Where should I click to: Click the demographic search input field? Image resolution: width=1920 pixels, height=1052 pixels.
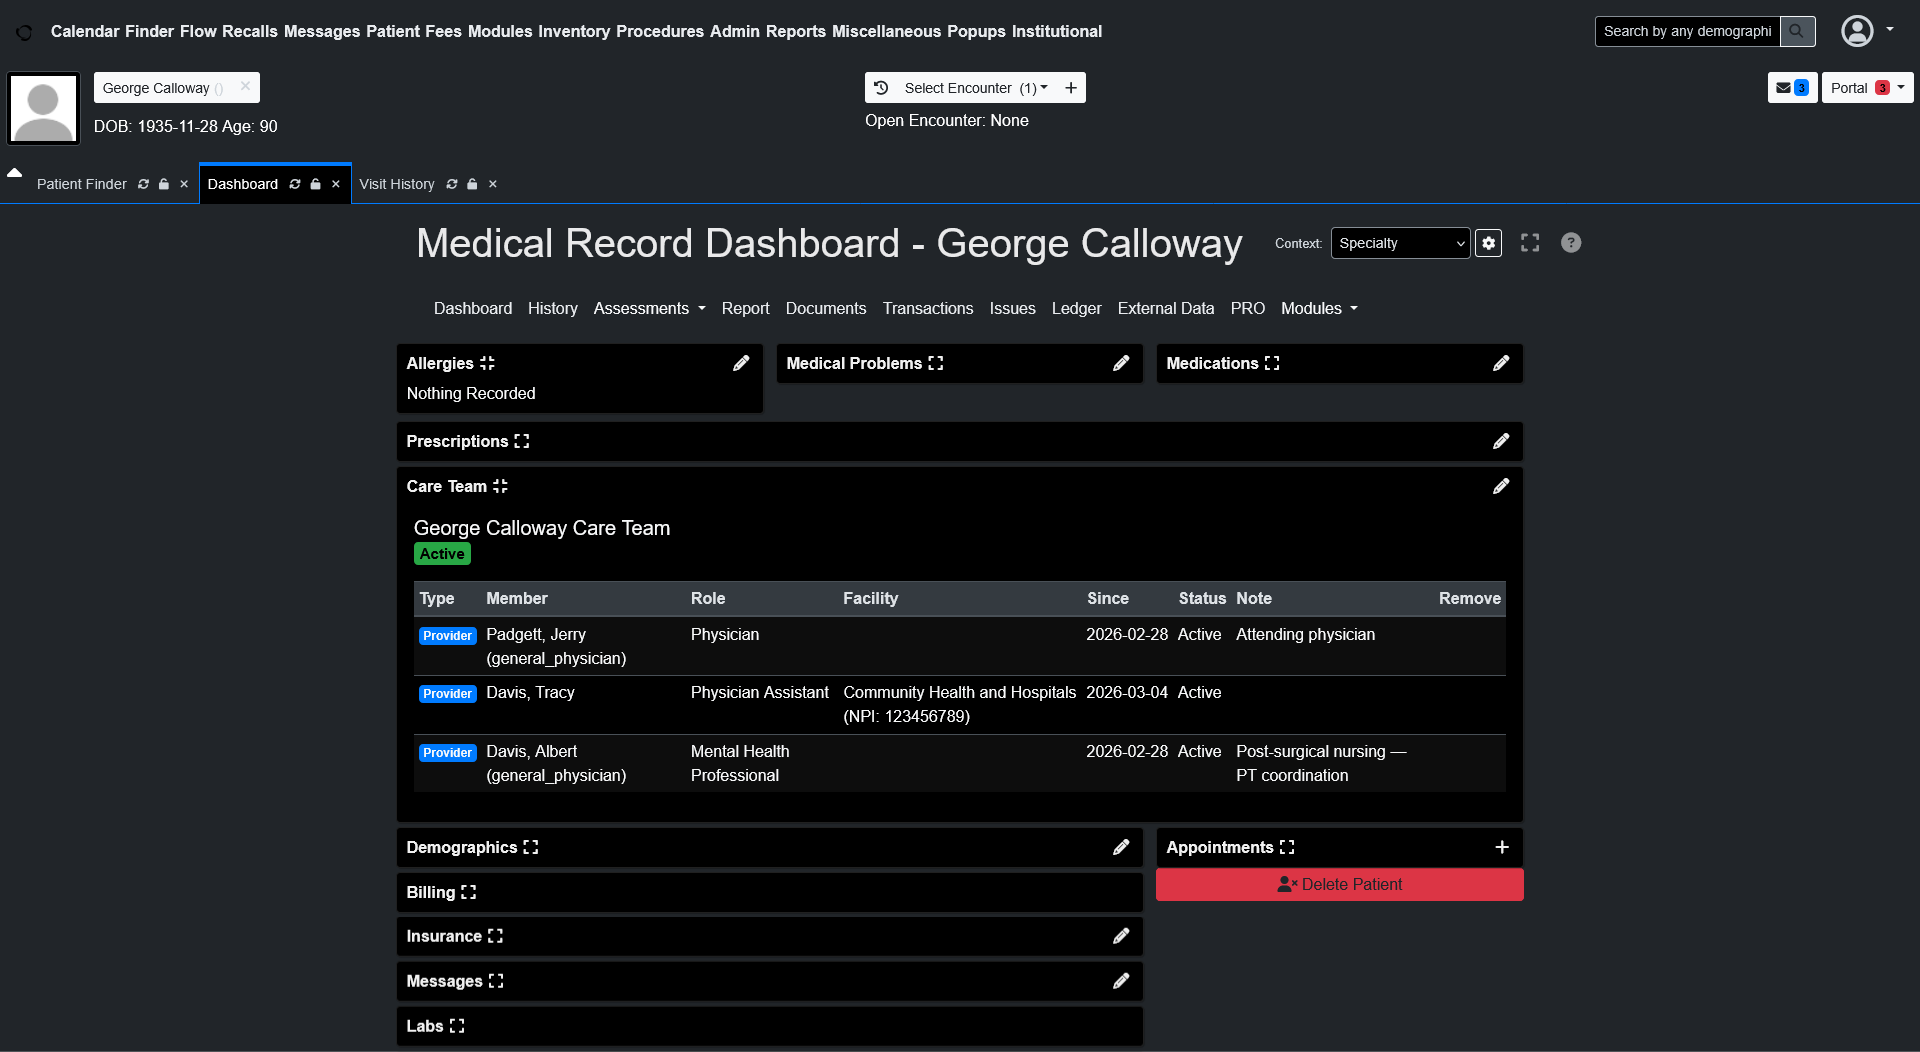[1686, 32]
